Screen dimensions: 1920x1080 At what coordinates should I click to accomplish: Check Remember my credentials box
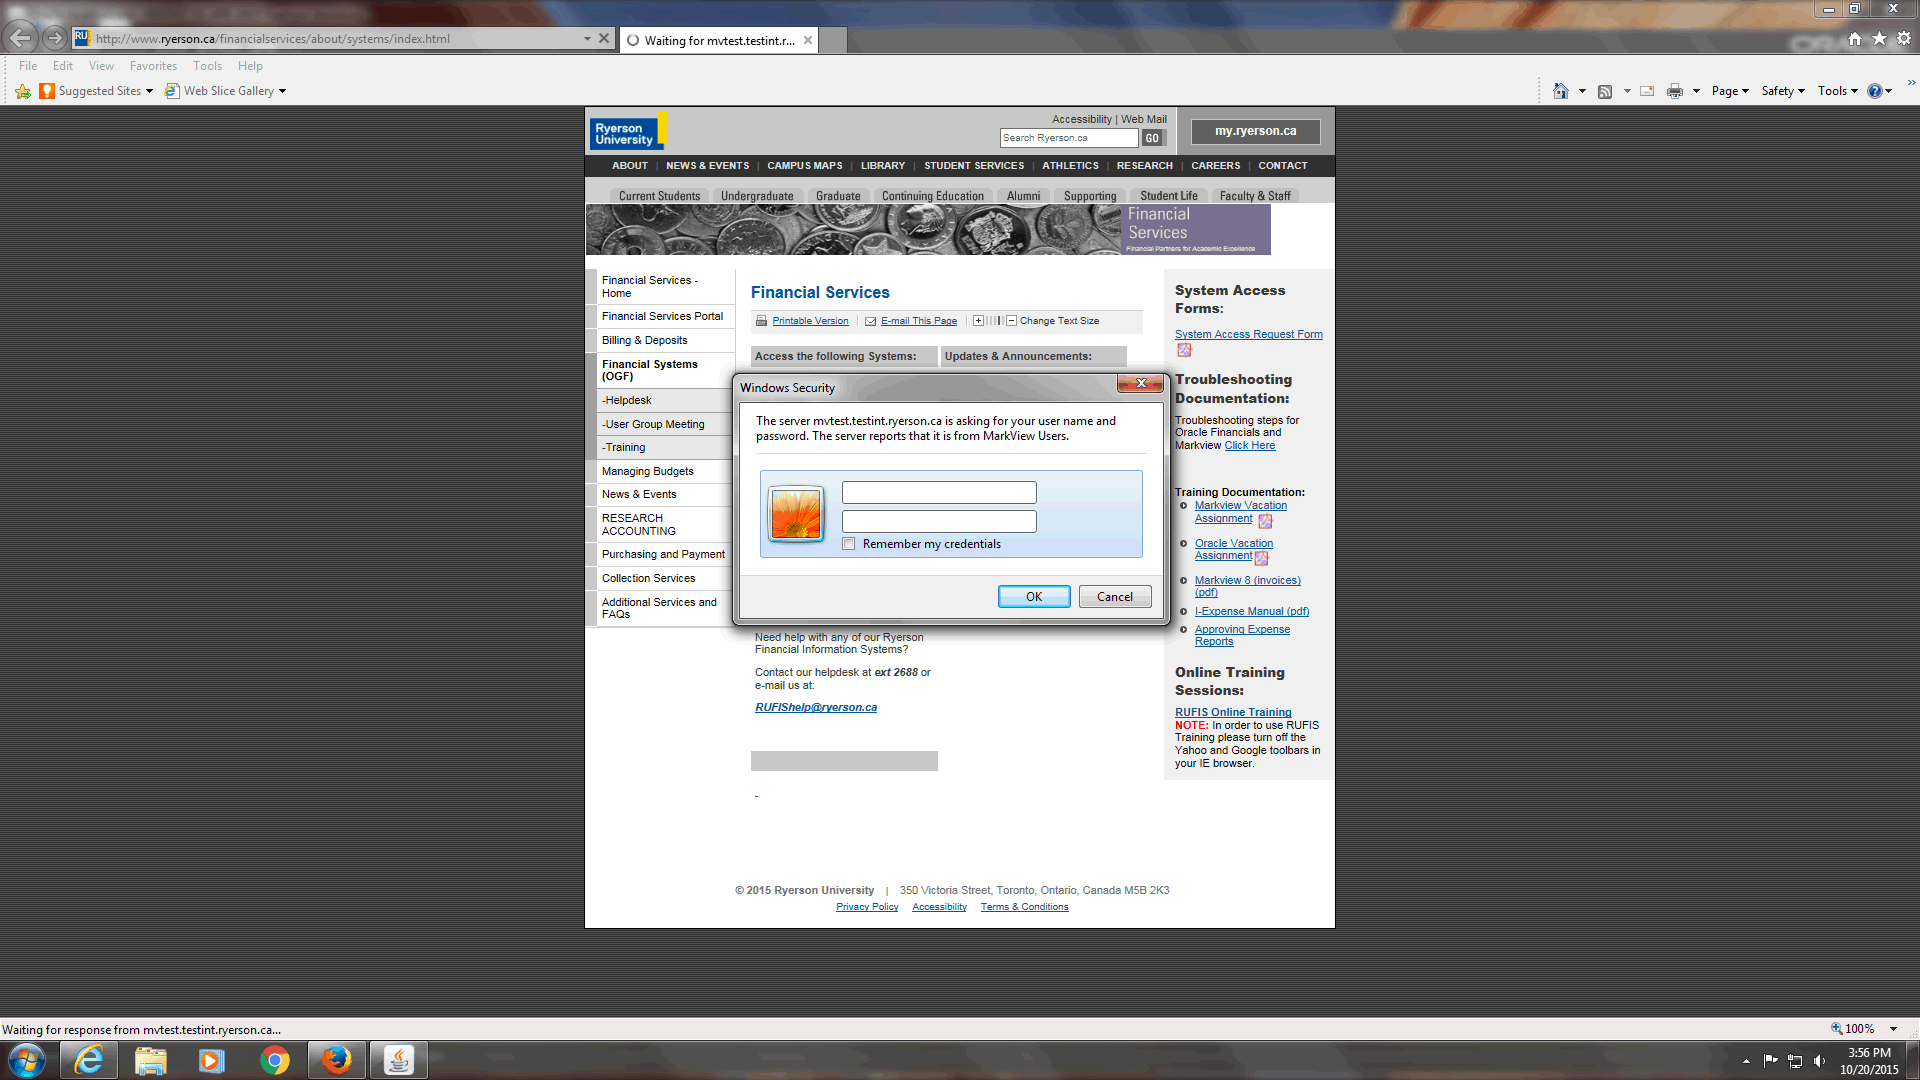click(849, 544)
